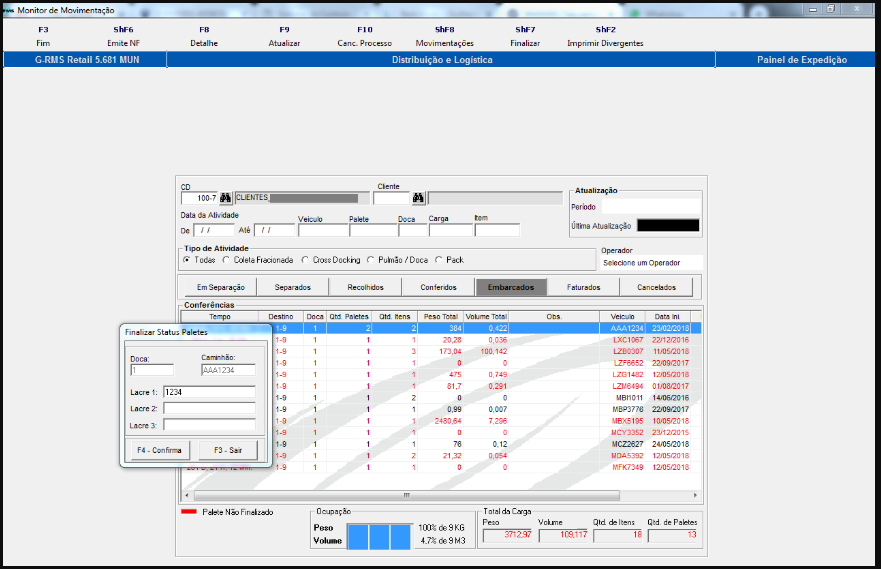This screenshot has width=881, height=569.
Task: Select Cross Docking radio option
Action: point(305,260)
